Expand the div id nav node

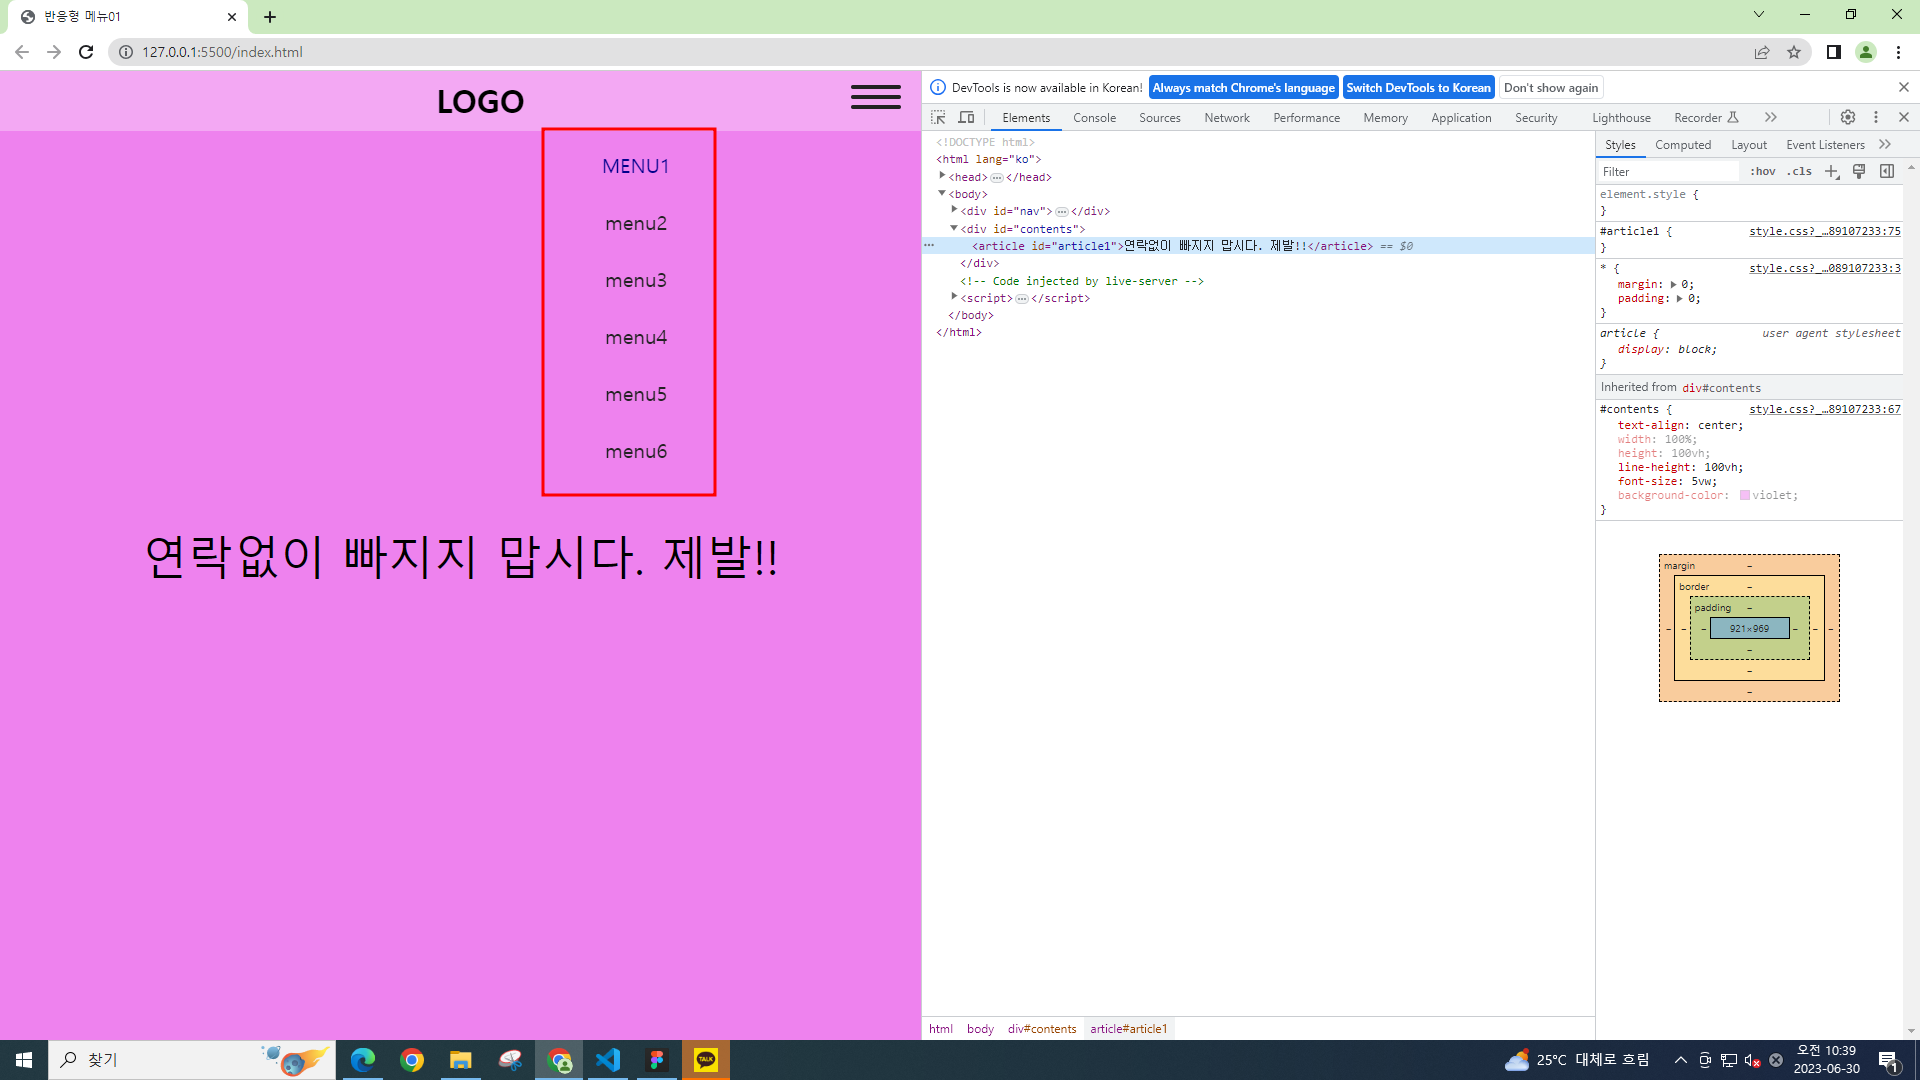[x=954, y=210]
